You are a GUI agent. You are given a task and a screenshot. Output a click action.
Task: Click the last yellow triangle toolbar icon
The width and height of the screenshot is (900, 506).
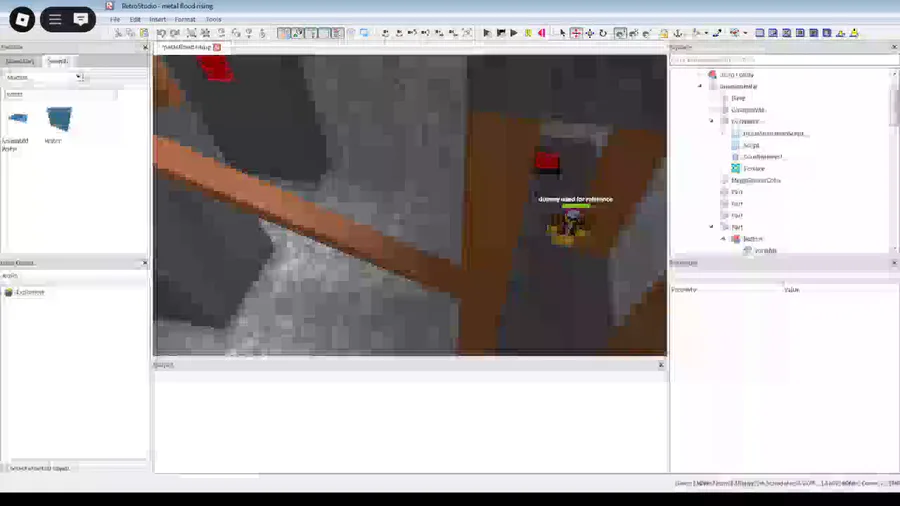pos(854,33)
